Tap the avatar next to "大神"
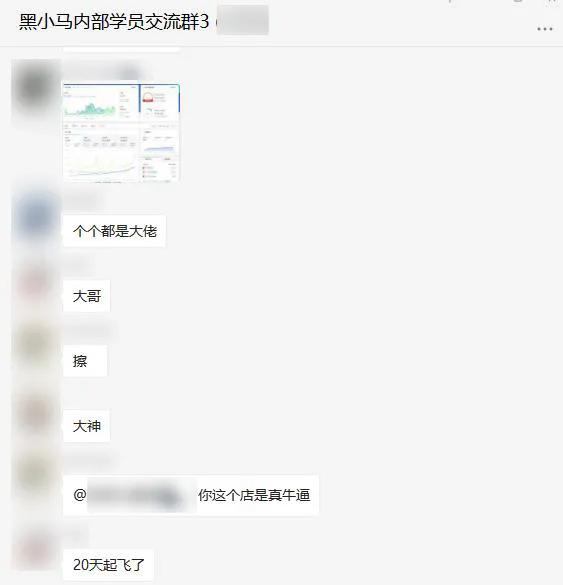Image resolution: width=563 pixels, height=585 pixels. [x=35, y=412]
